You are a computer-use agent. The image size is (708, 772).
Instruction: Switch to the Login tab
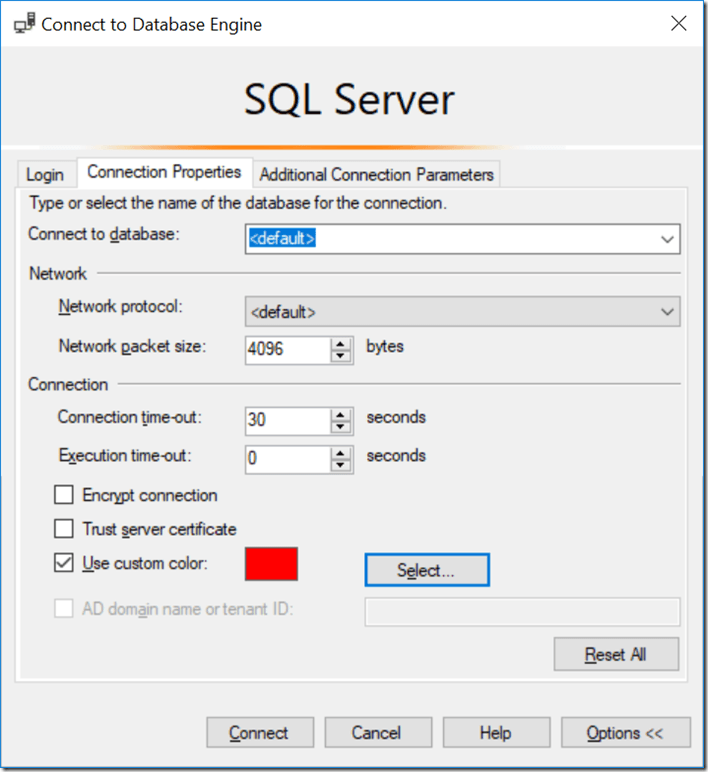[45, 174]
